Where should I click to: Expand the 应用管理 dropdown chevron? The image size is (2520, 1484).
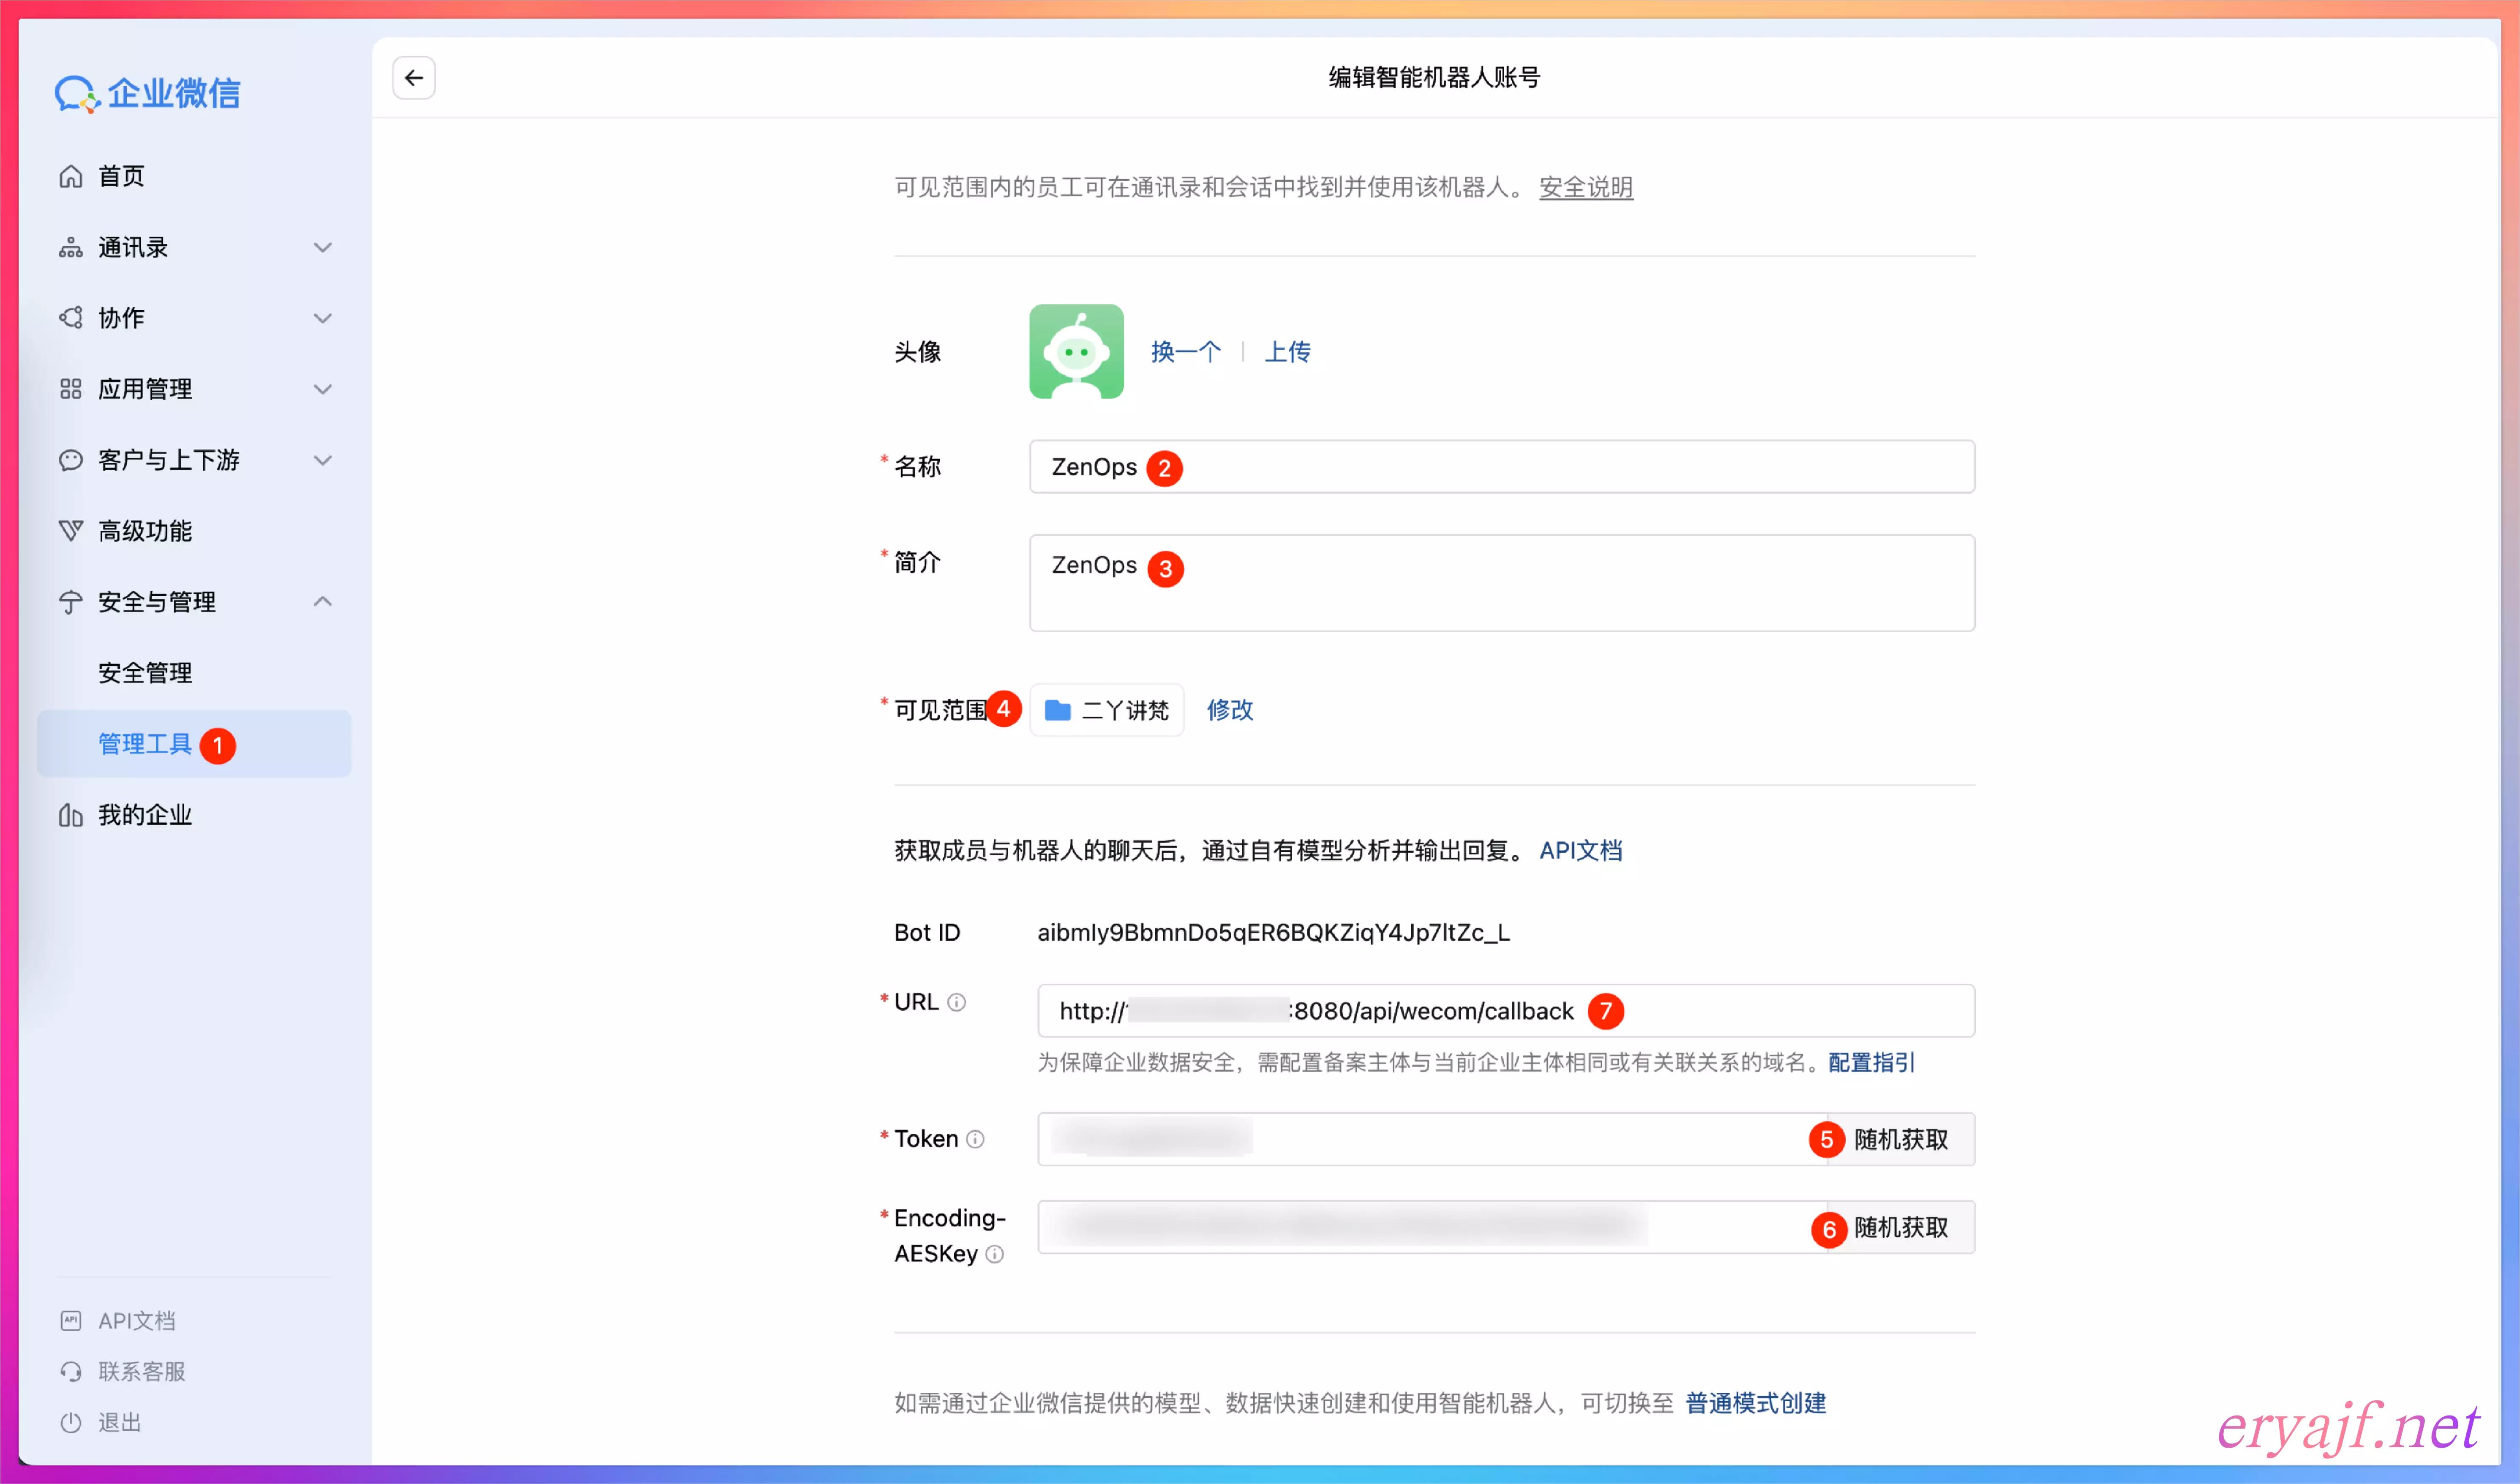coord(322,389)
